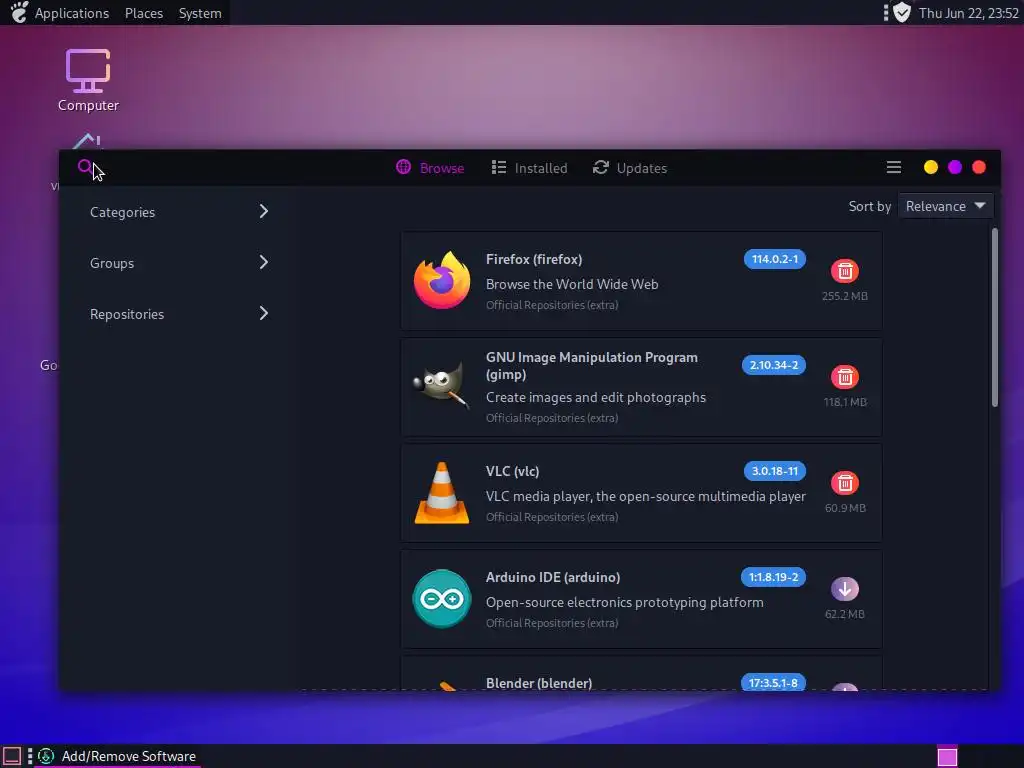This screenshot has width=1024, height=768.
Task: Switch to the Installed tab
Action: (x=529, y=168)
